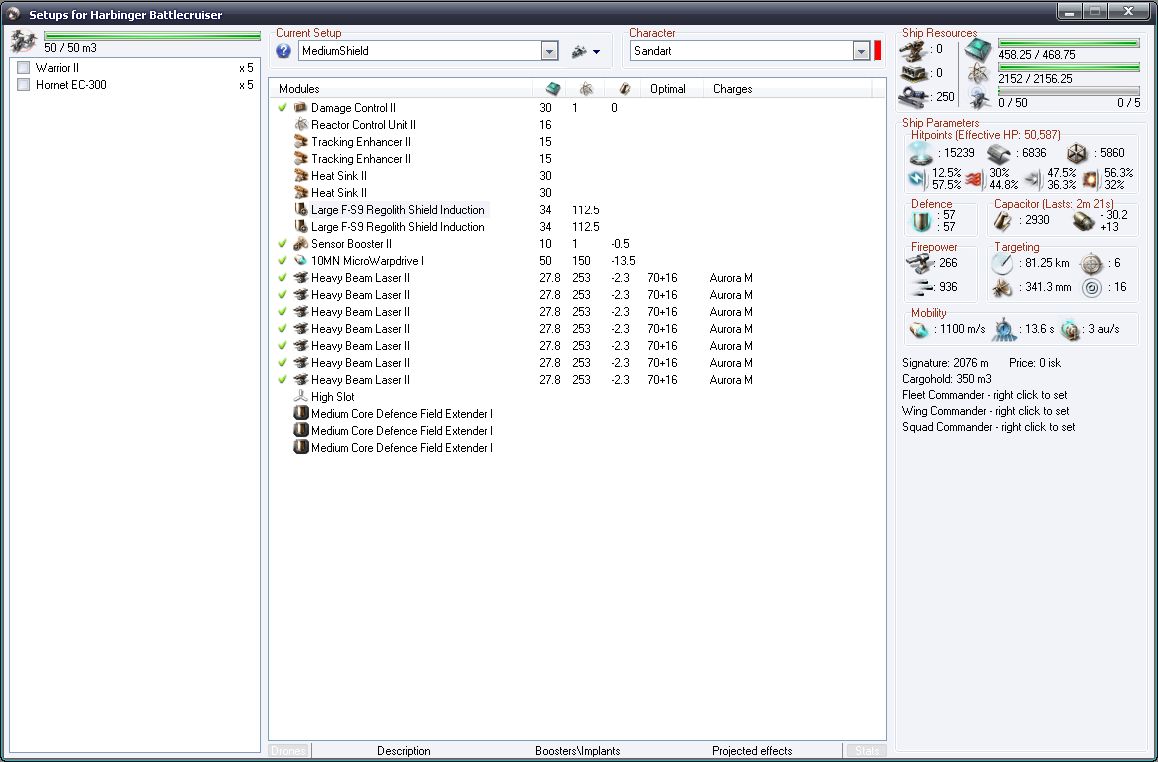This screenshot has width=1158, height=762.
Task: Toggle the 10MN MicroWarpdrive I active checkmark
Action: (282, 261)
